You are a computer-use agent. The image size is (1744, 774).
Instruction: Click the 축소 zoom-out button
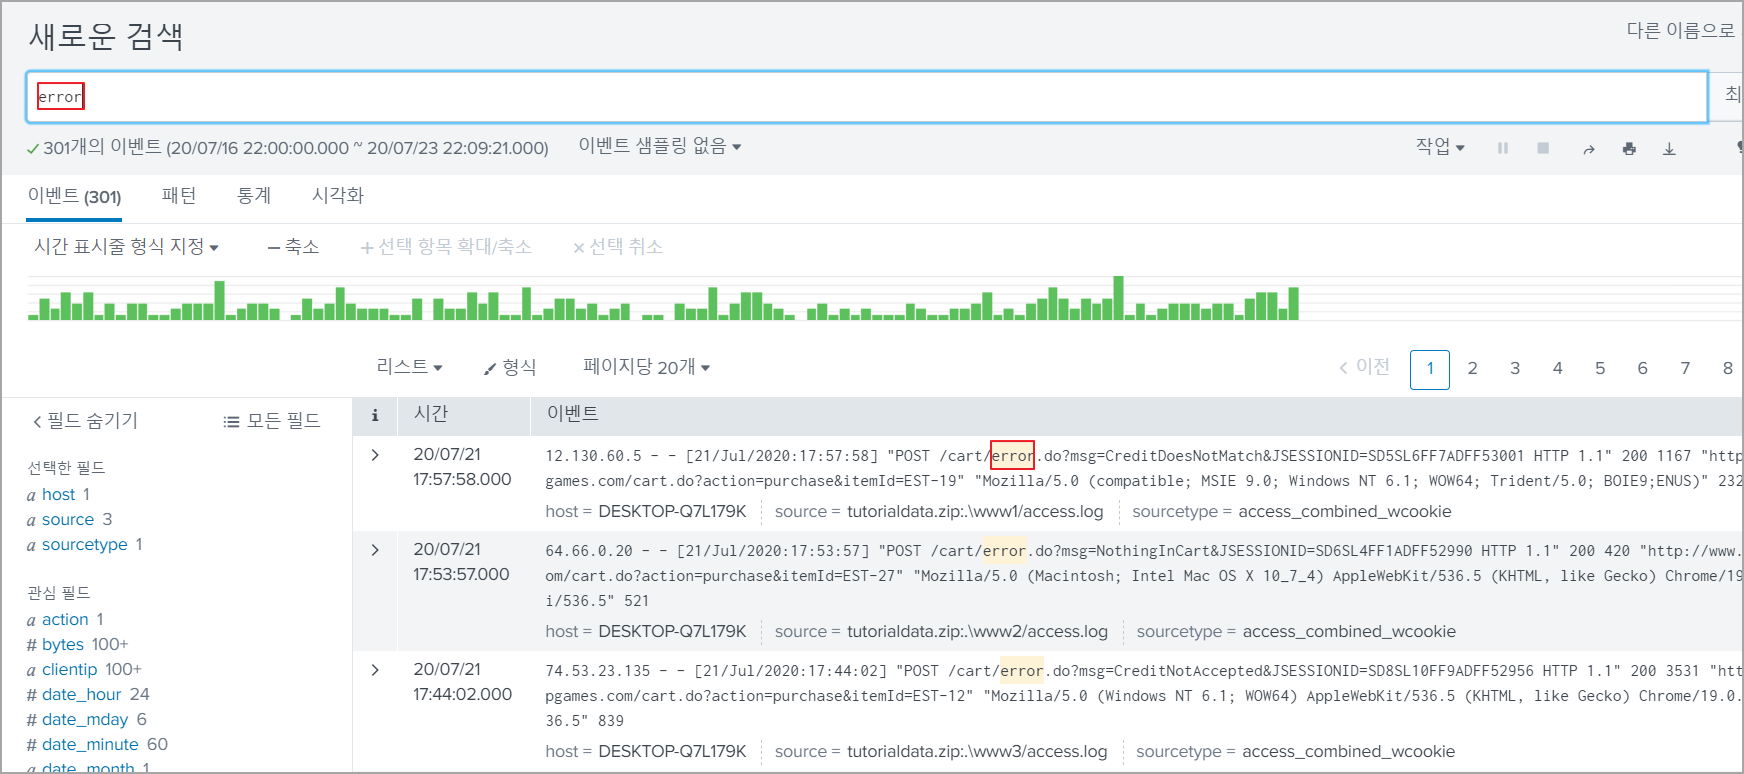click(x=293, y=246)
